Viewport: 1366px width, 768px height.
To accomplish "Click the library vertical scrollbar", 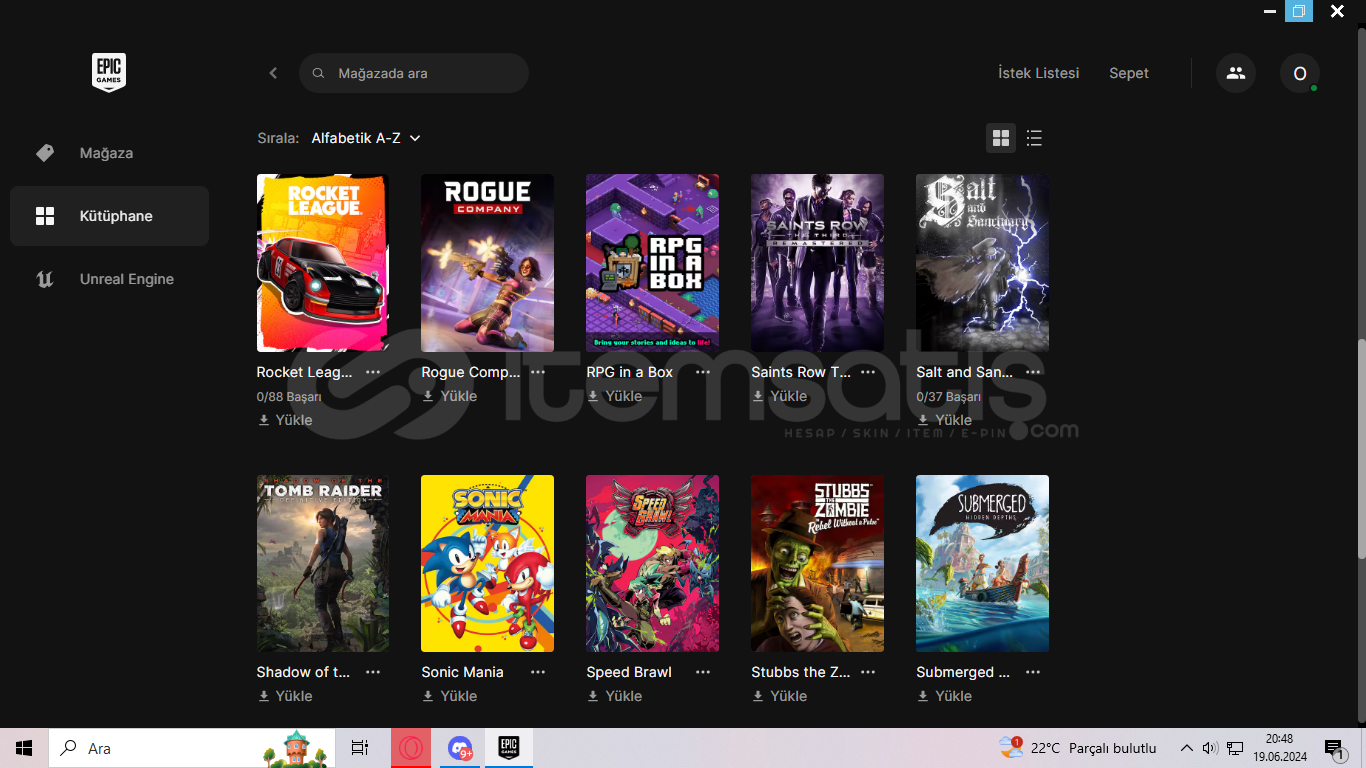I will pos(1360,448).
